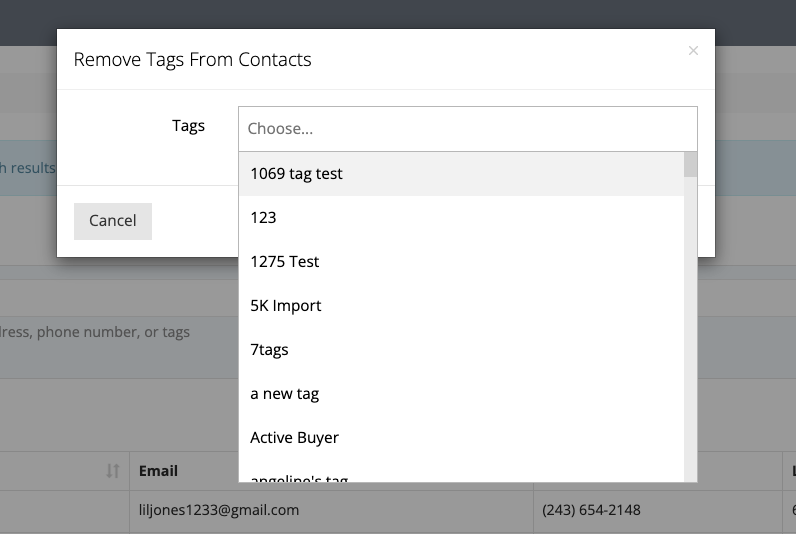Choose the '1275 Test' tag
Screen dimensions: 796x534
(x=461, y=262)
